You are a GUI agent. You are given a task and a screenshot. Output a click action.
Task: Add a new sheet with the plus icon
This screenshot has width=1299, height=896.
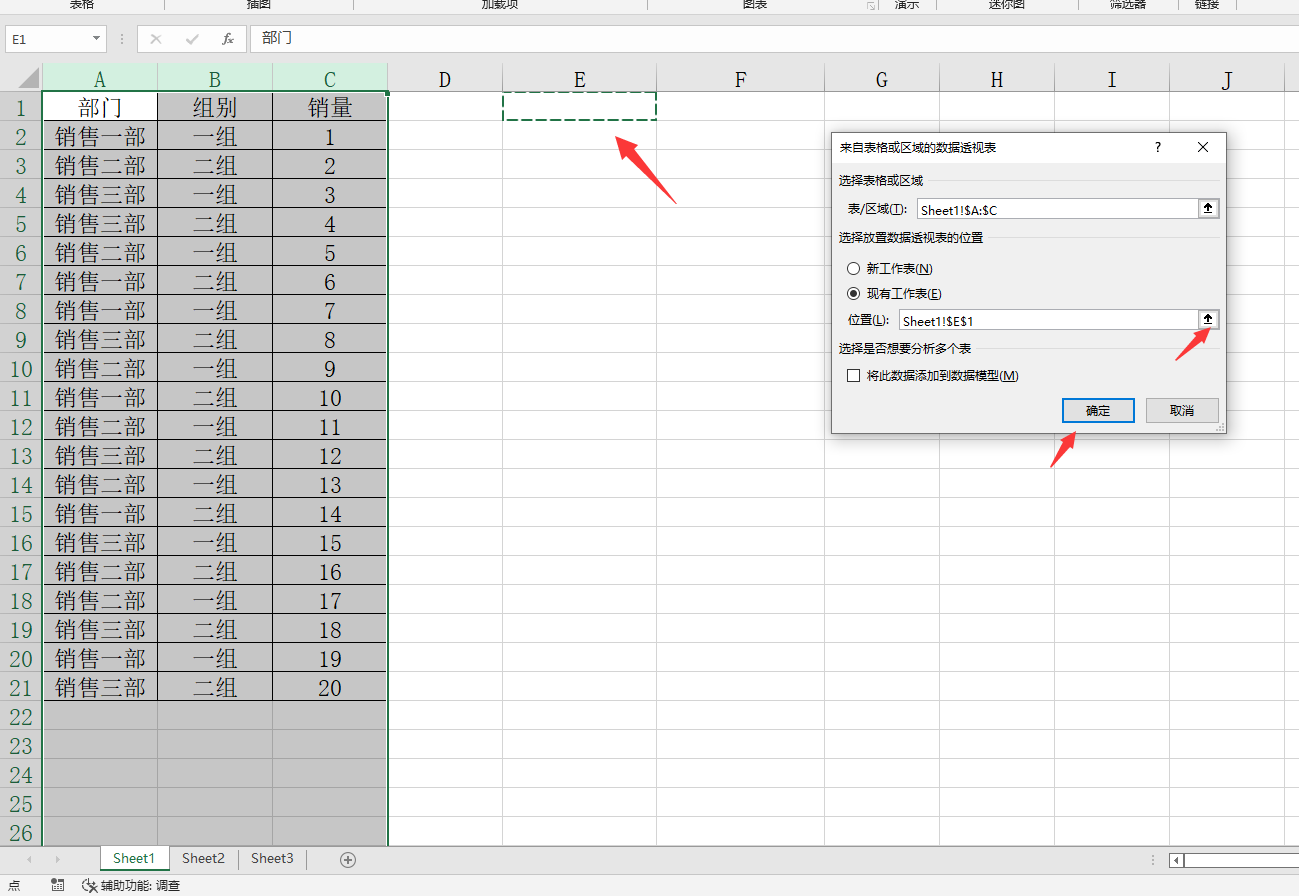348,859
